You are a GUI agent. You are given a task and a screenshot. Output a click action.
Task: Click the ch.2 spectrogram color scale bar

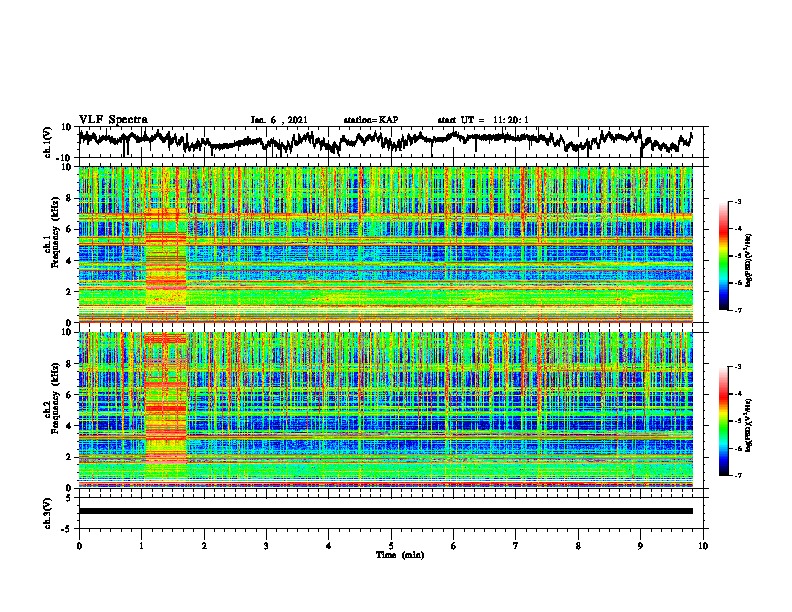pos(724,421)
